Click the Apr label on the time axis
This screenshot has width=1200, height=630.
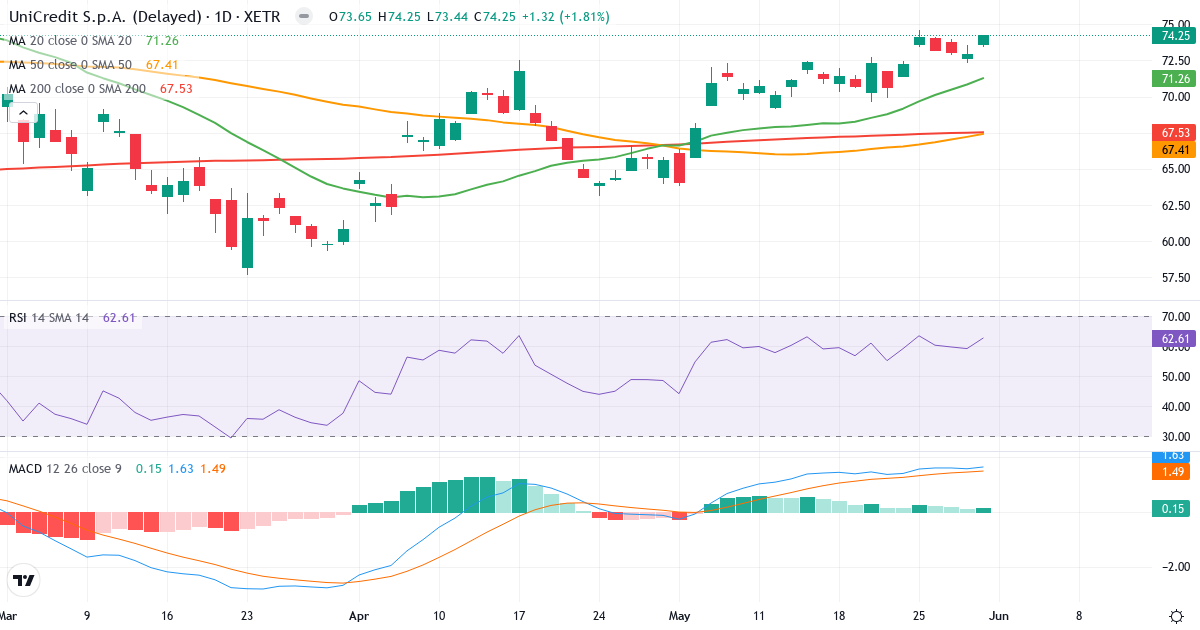[x=358, y=616]
